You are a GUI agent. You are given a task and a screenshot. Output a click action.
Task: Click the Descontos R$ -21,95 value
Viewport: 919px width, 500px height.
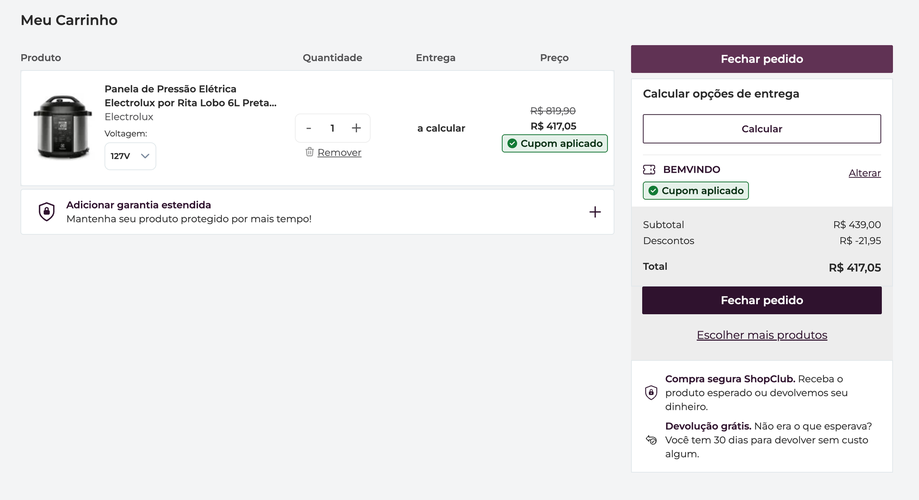point(860,241)
